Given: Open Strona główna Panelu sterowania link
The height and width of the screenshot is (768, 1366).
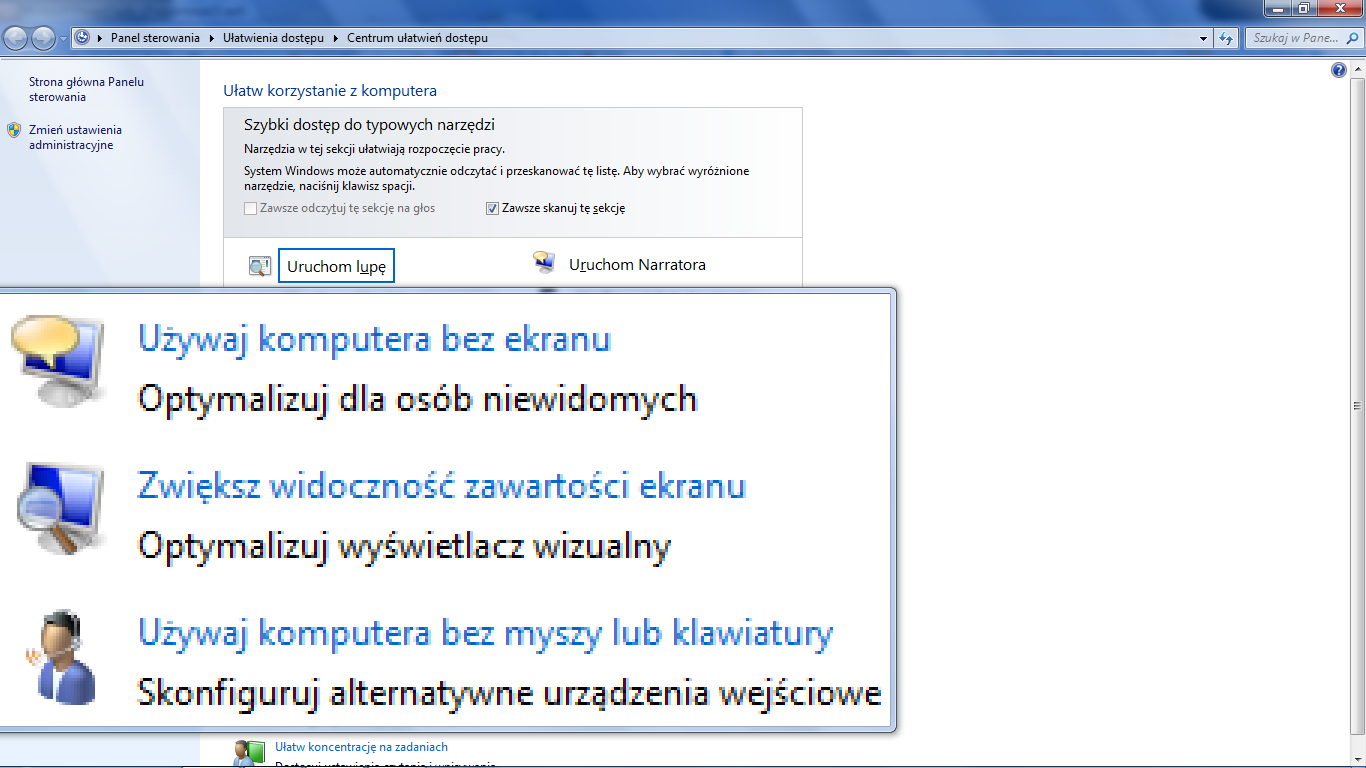Looking at the screenshot, I should pos(87,89).
